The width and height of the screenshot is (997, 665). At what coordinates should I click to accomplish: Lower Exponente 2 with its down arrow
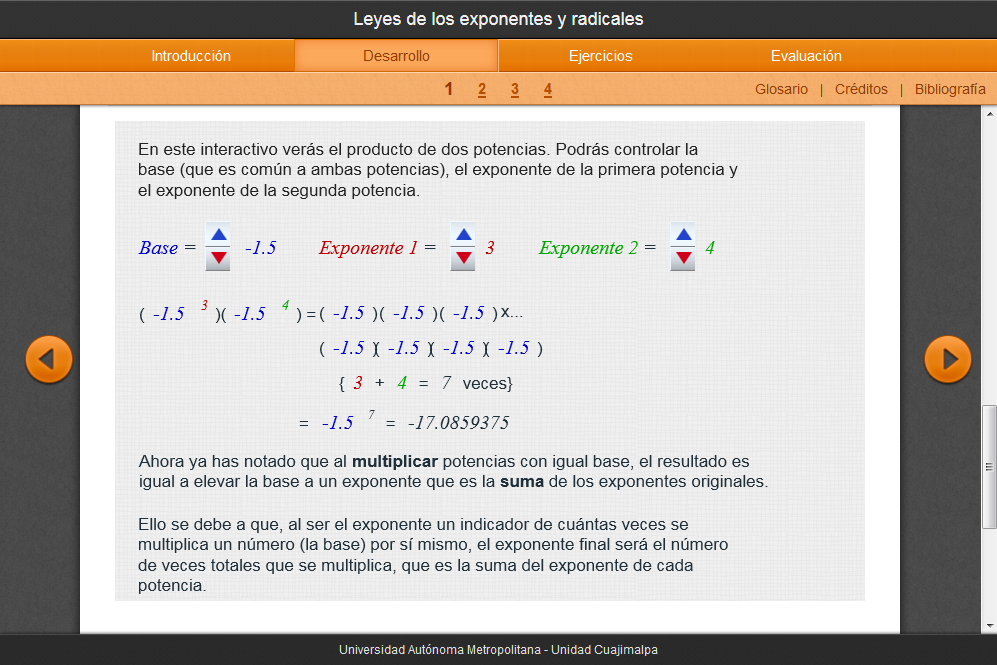point(683,259)
